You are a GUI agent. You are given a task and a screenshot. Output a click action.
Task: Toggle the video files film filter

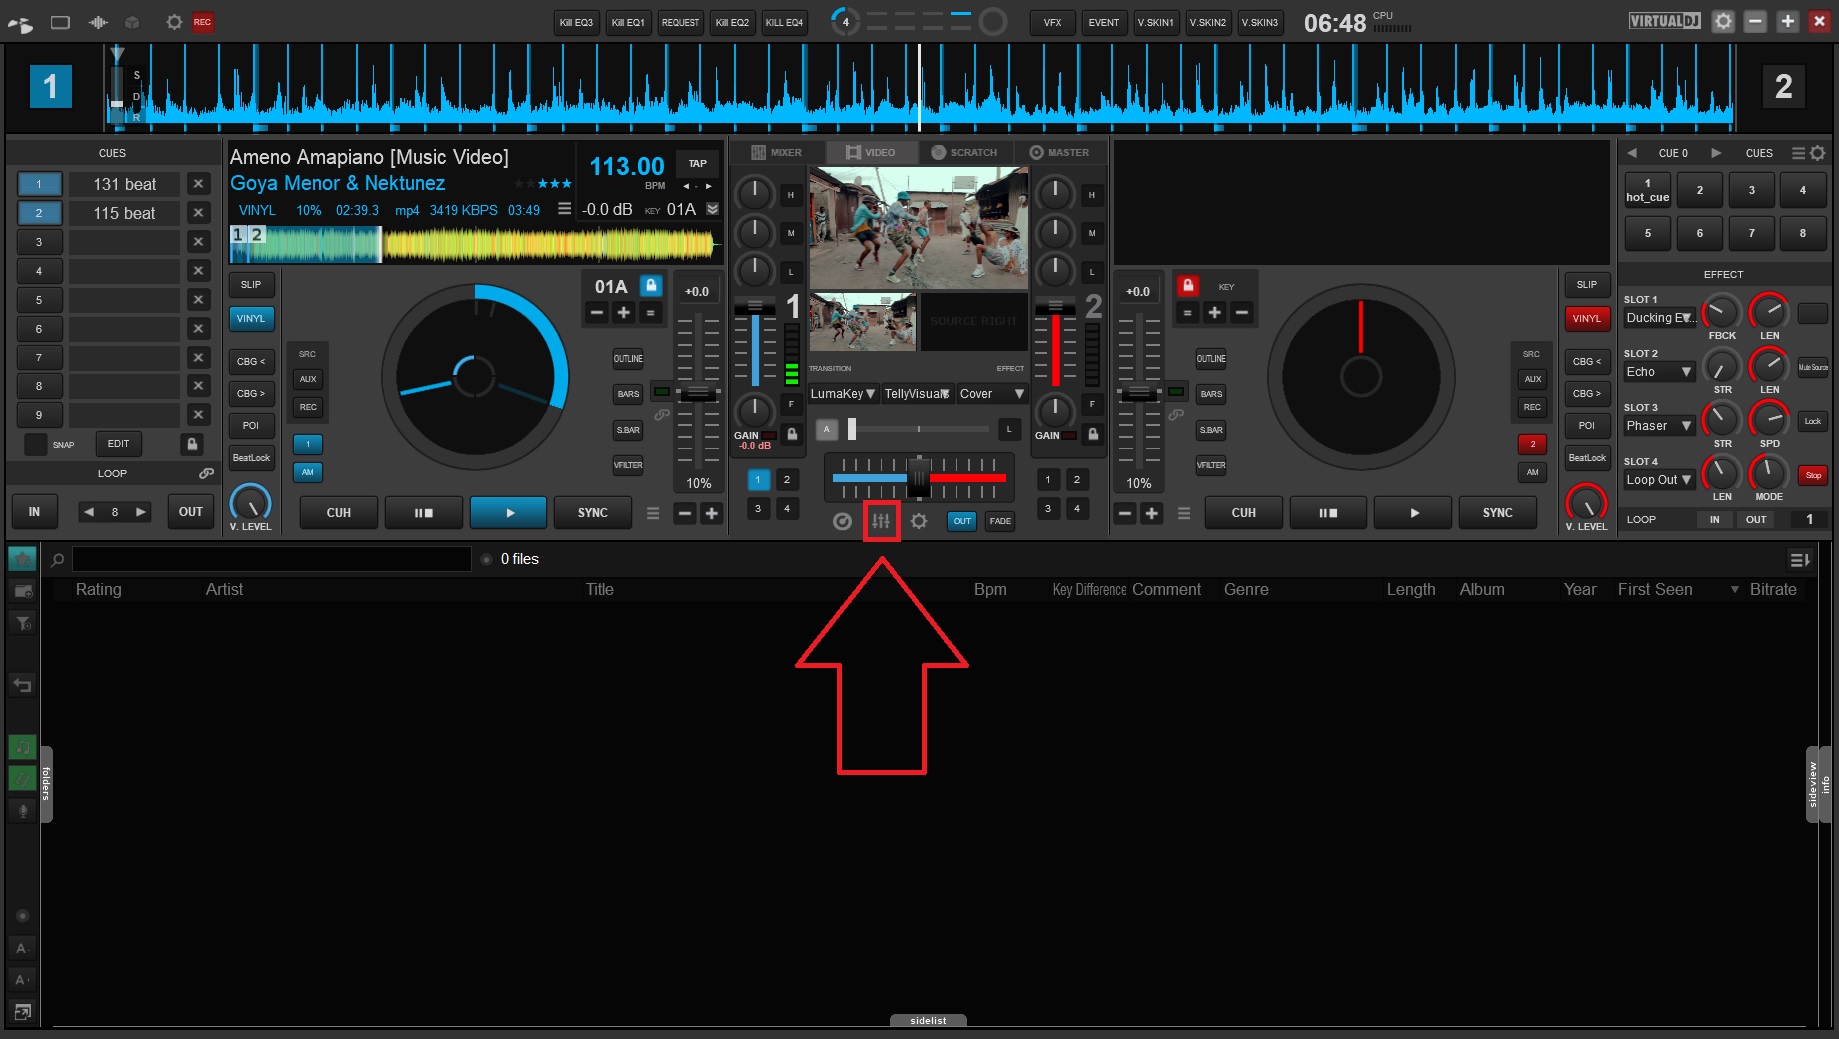coord(22,778)
